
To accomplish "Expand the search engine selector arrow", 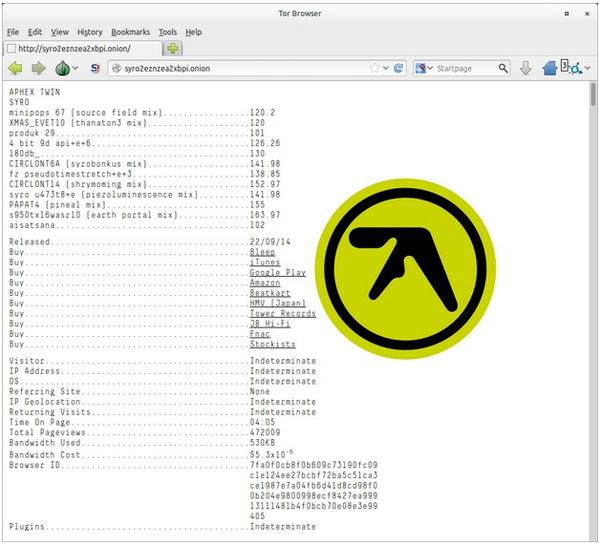I will (x=430, y=68).
